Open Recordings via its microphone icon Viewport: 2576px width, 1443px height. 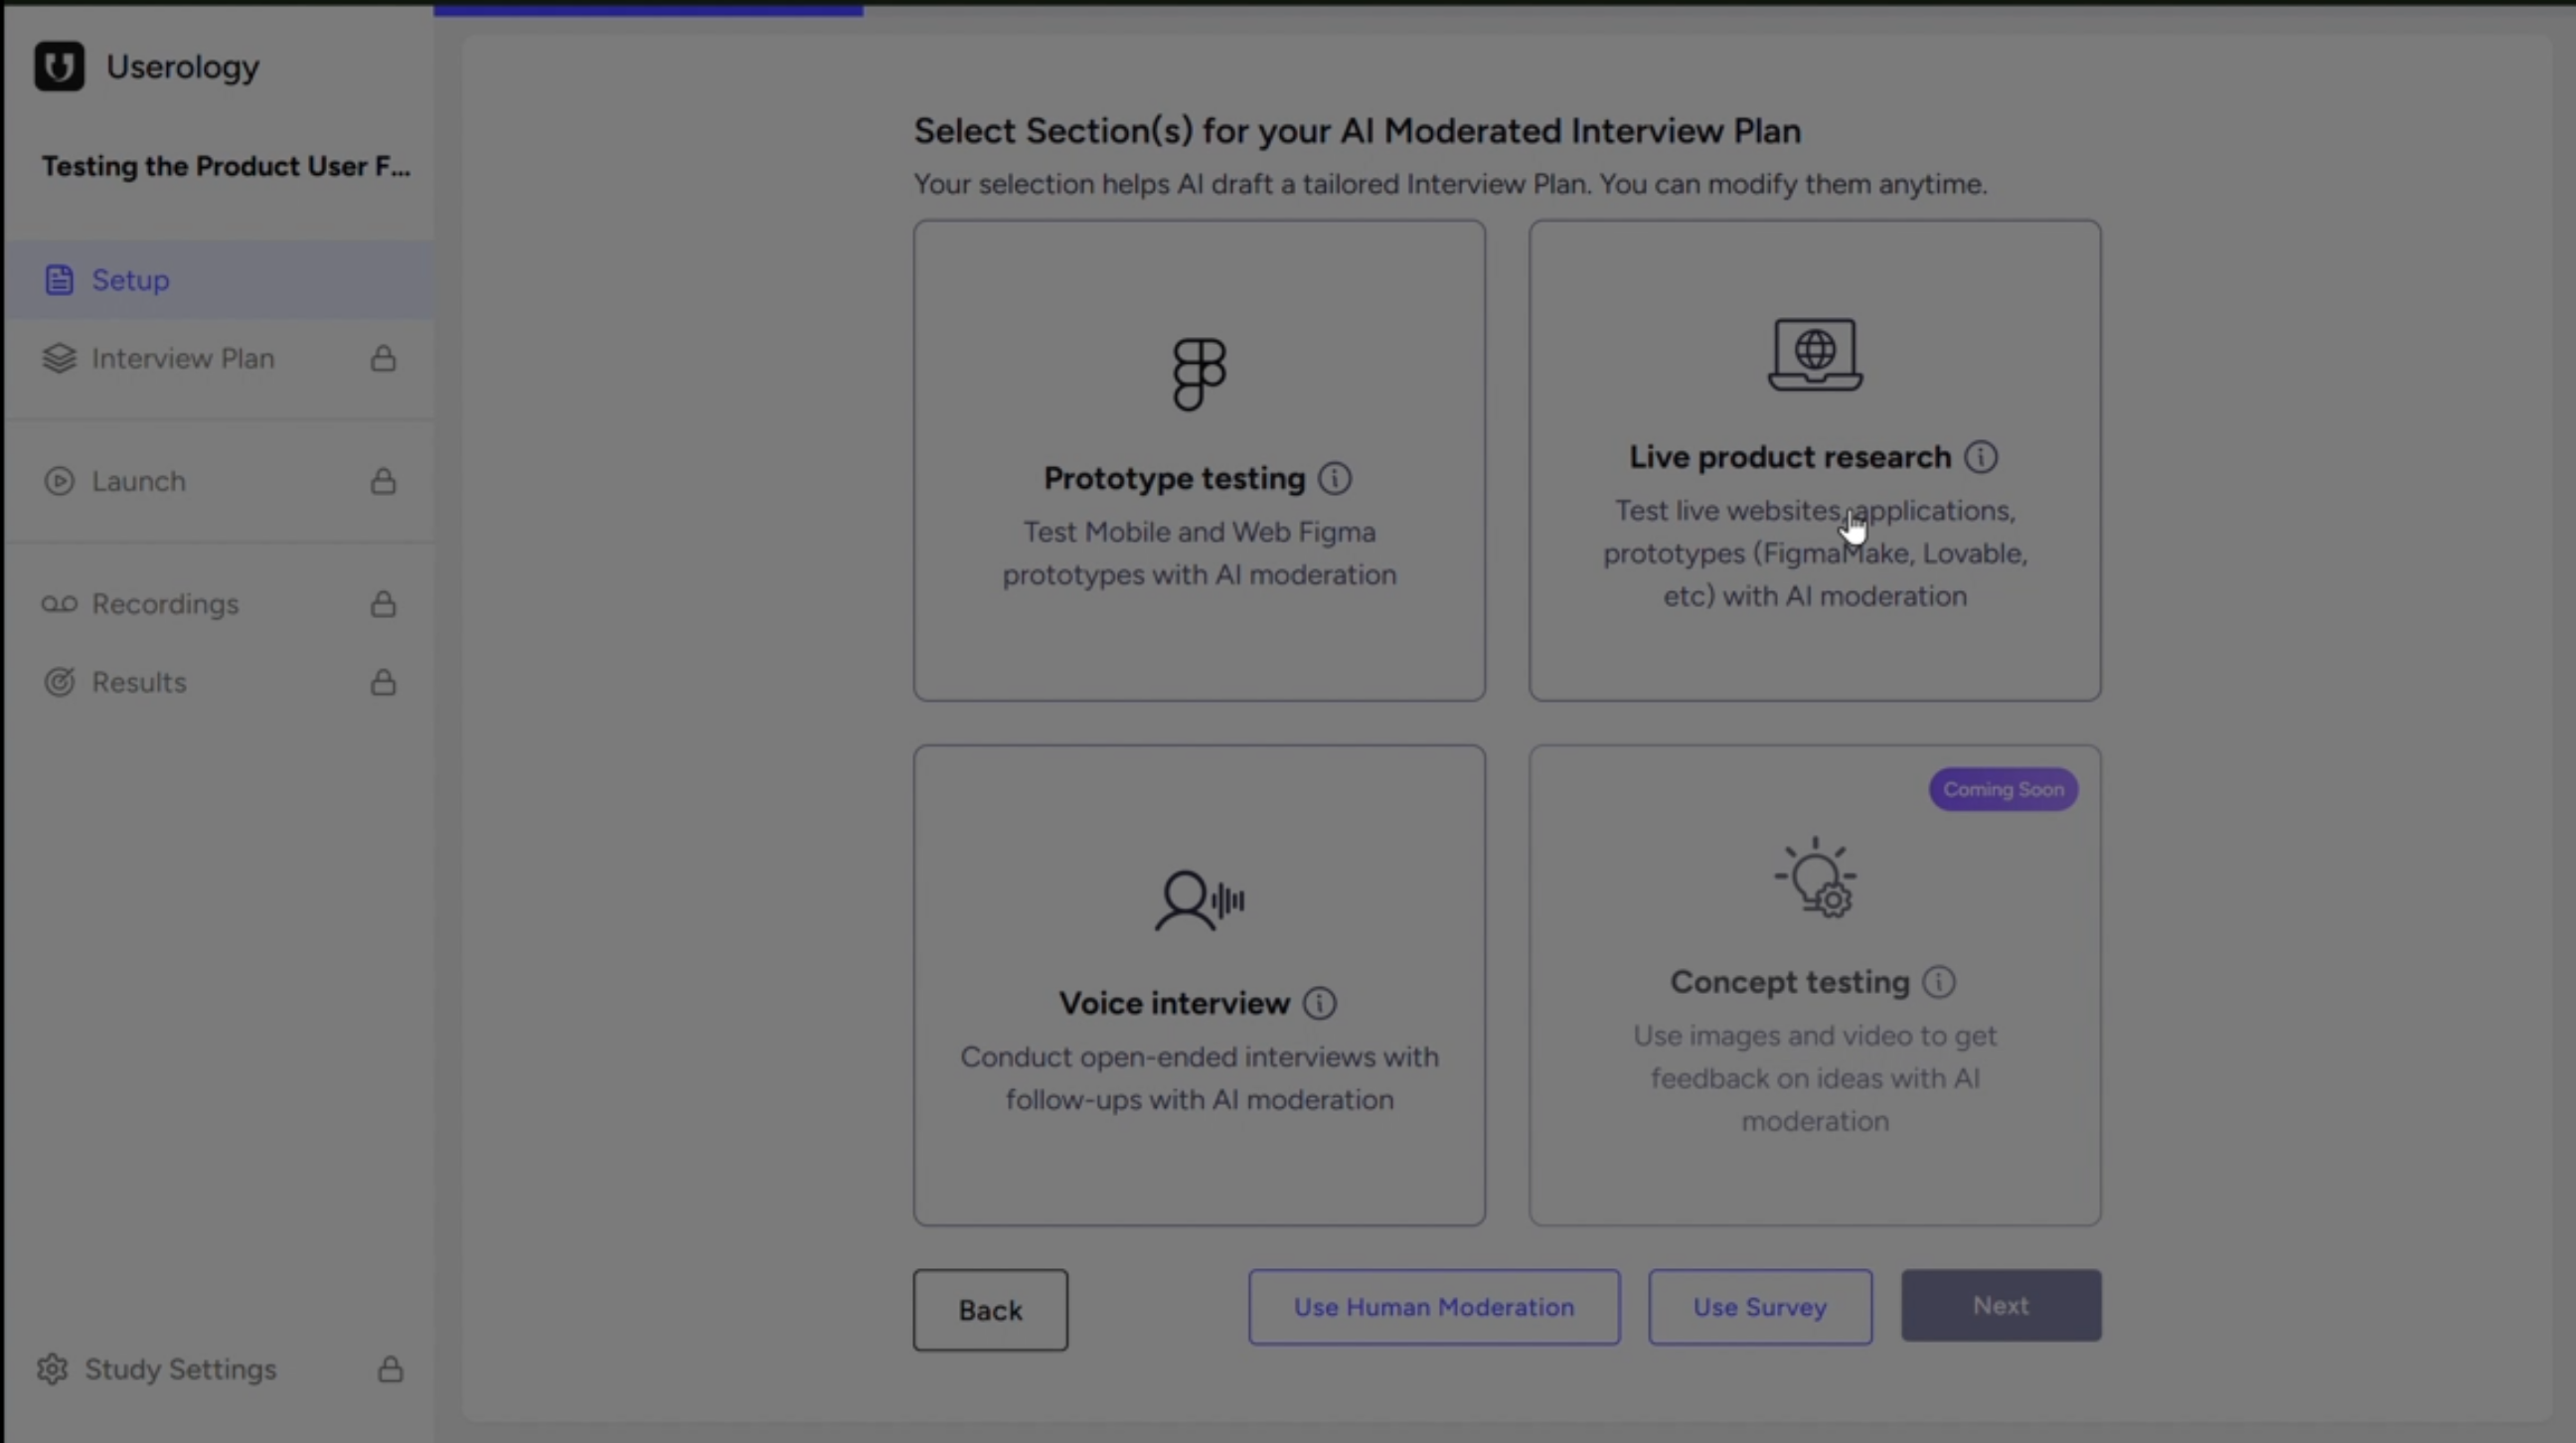[x=59, y=604]
